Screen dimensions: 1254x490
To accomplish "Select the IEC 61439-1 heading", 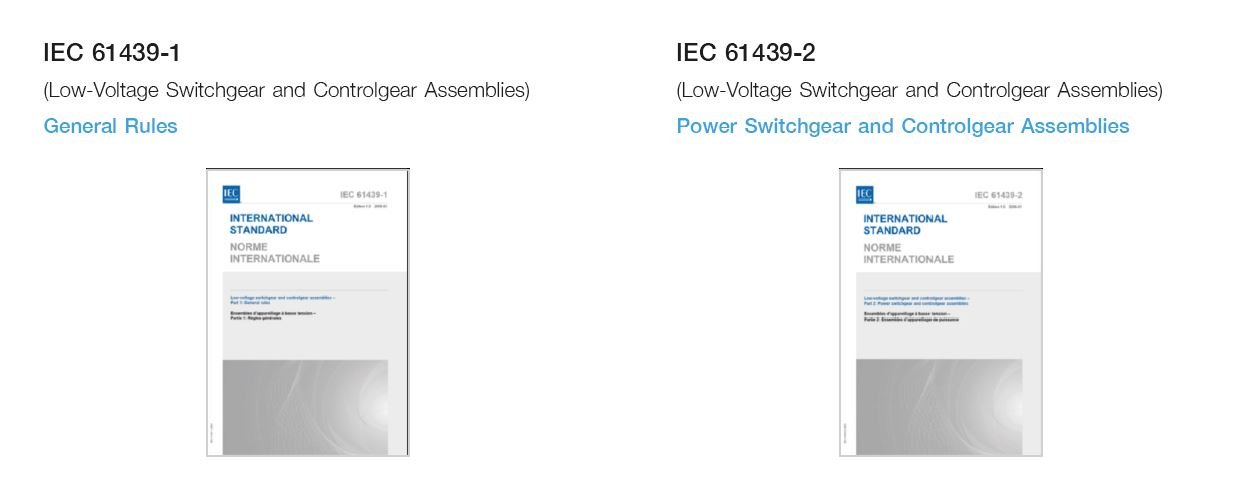I will pos(111,52).
